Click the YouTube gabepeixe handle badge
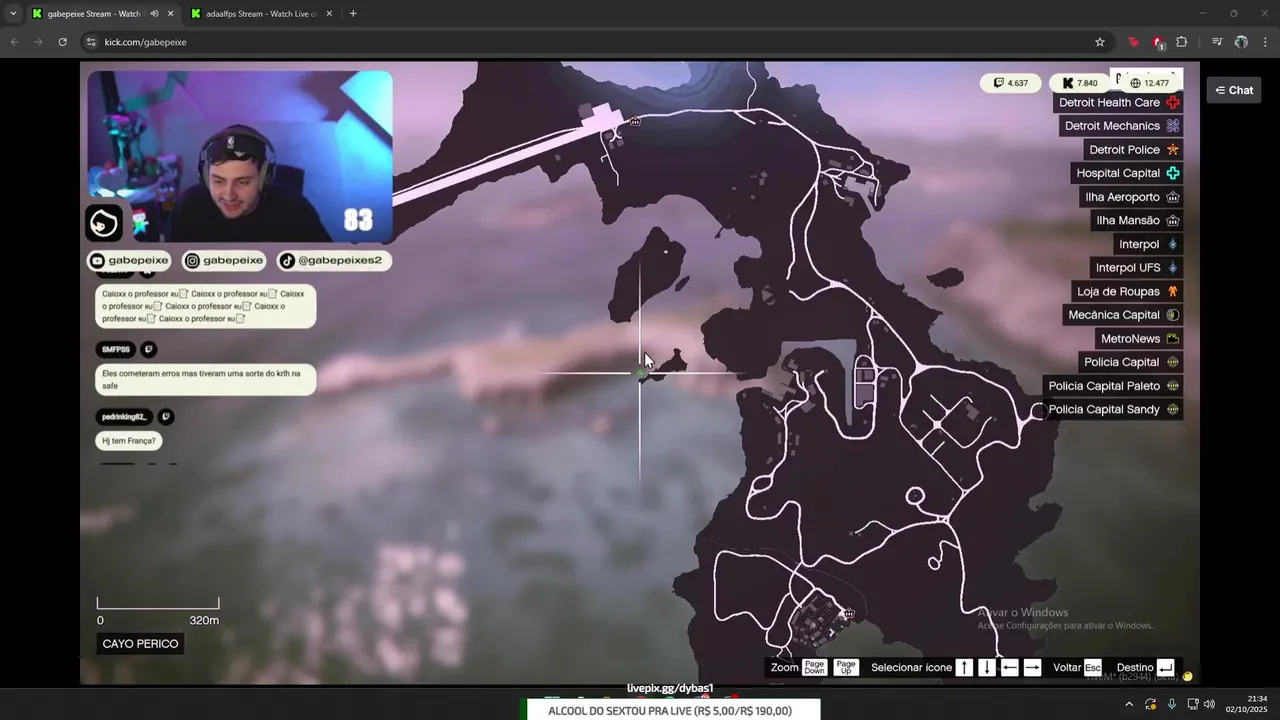The height and width of the screenshot is (720, 1280). (129, 260)
